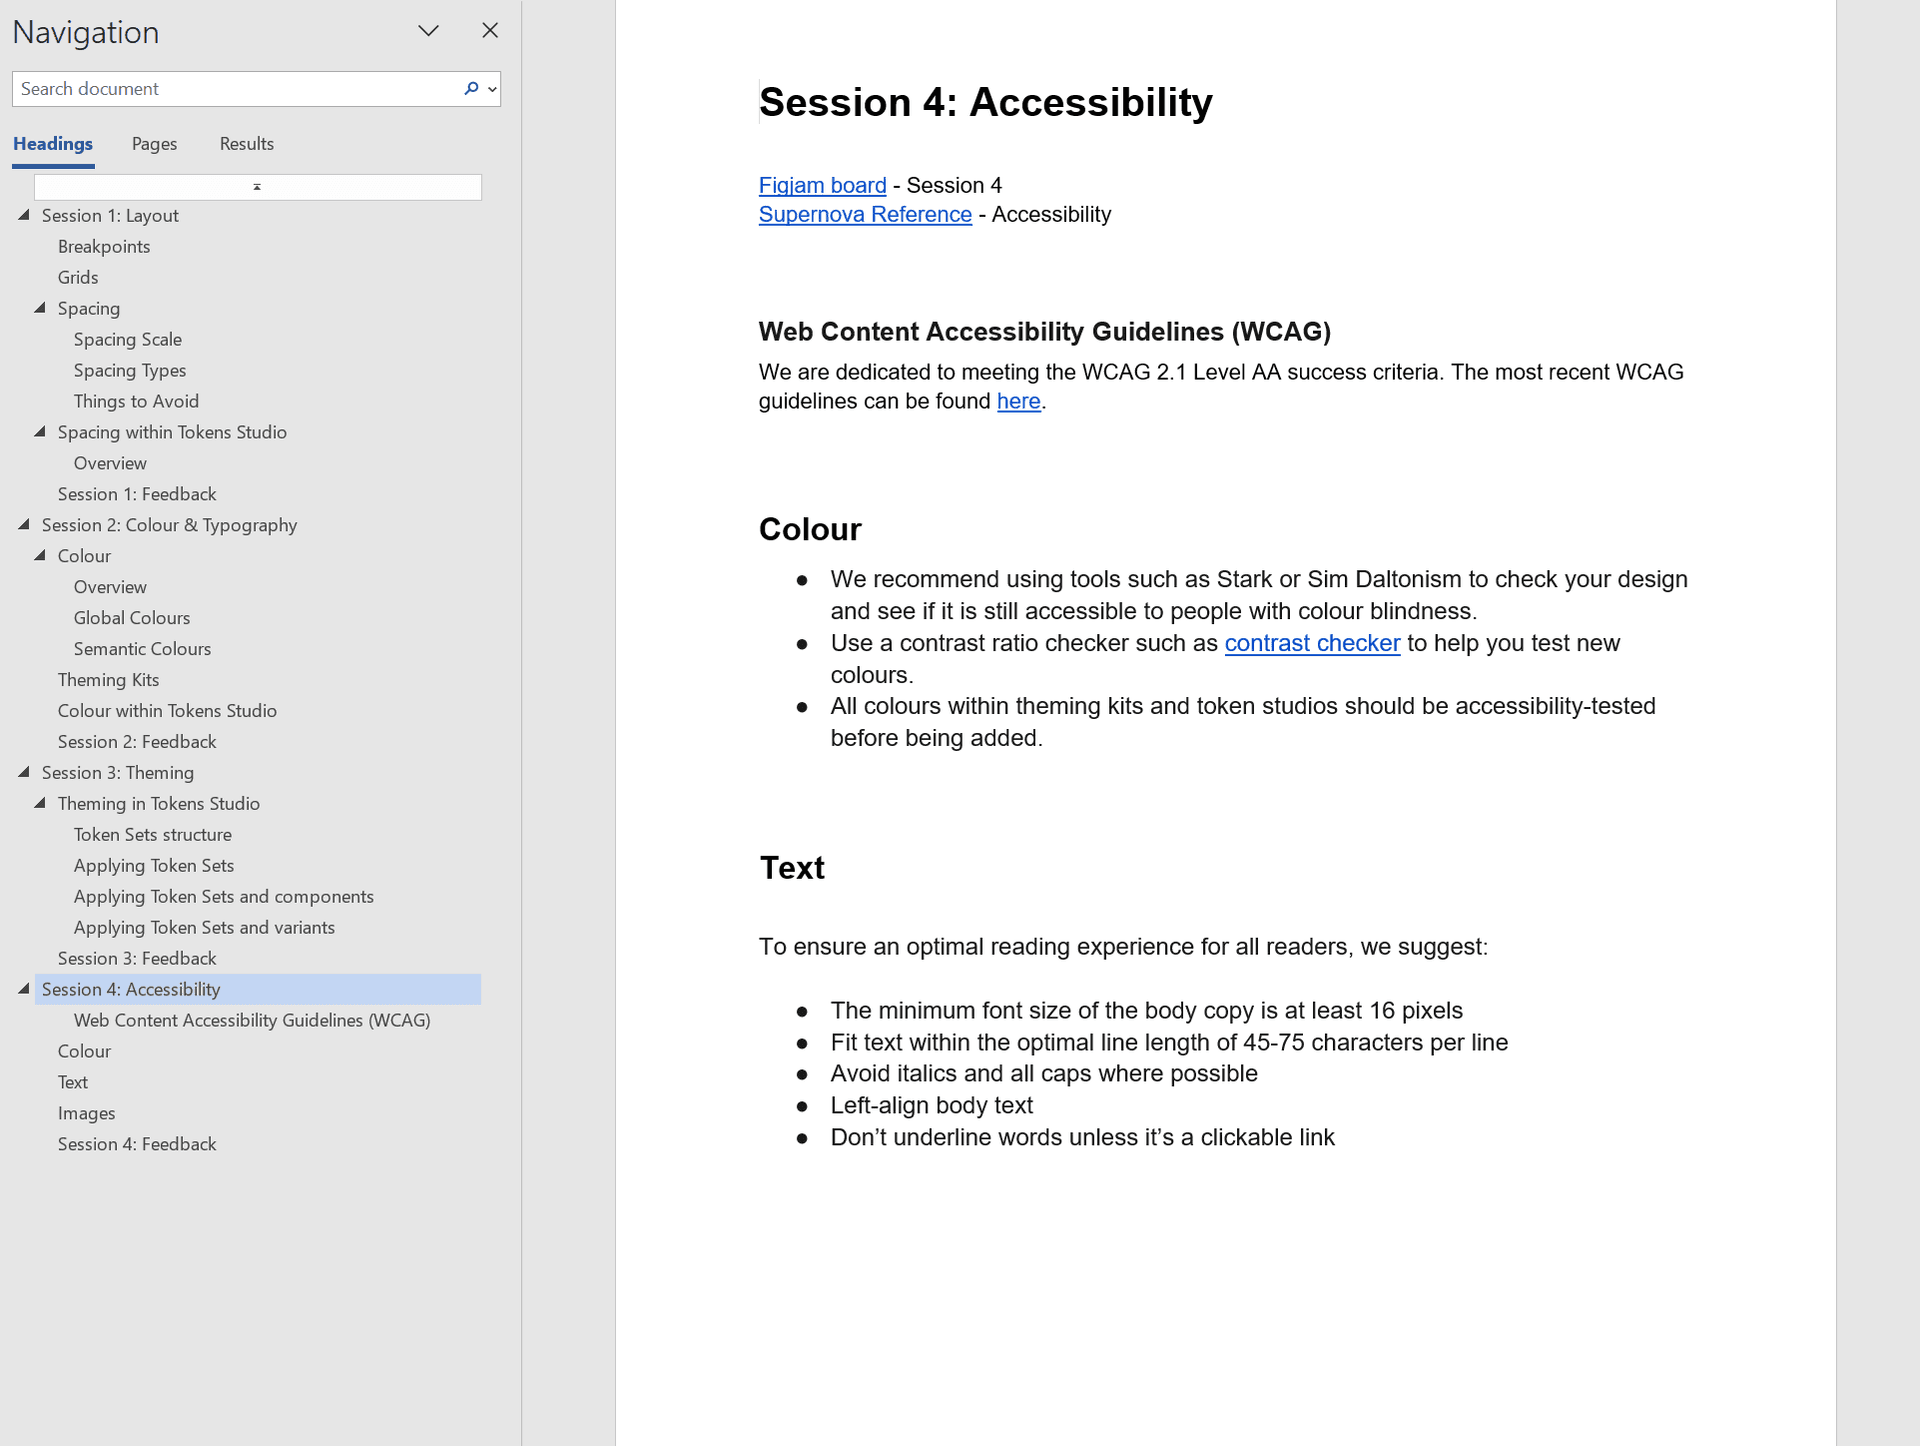
Task: Open the Figjam board link
Action: pyautogui.click(x=822, y=185)
